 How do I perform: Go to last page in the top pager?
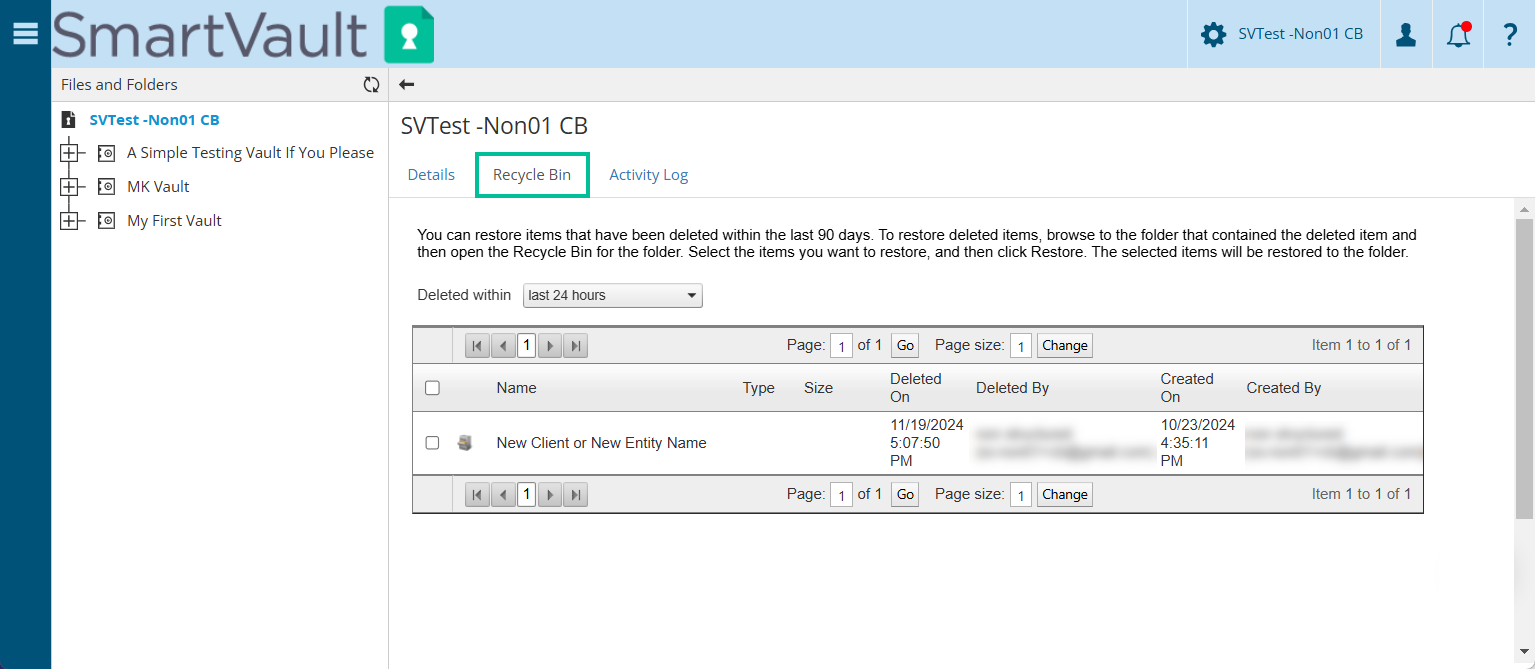[x=575, y=346]
